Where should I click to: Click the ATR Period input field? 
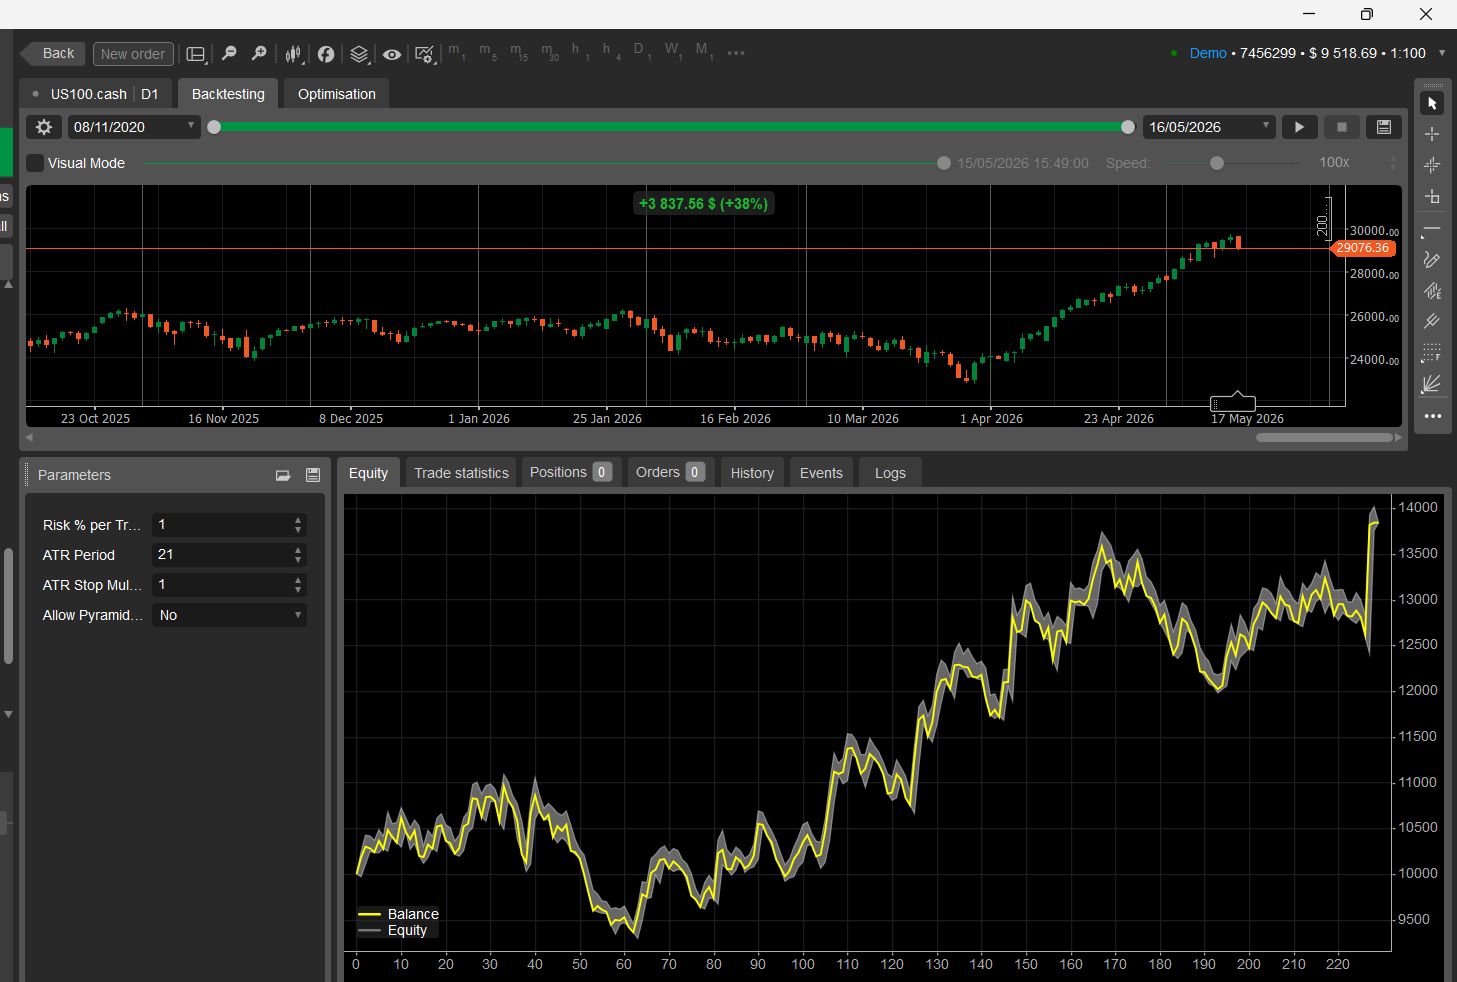point(229,555)
